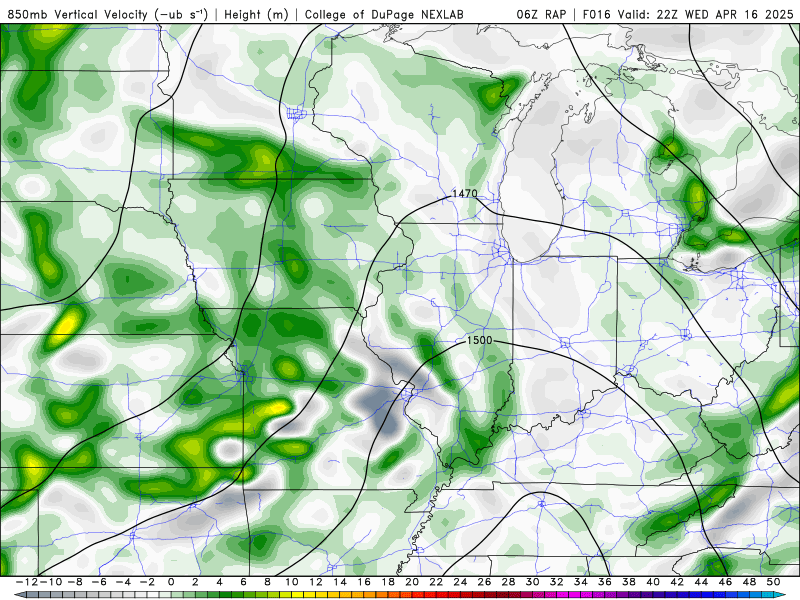
Task: Click the 48 value on the color scale
Action: 749,582
